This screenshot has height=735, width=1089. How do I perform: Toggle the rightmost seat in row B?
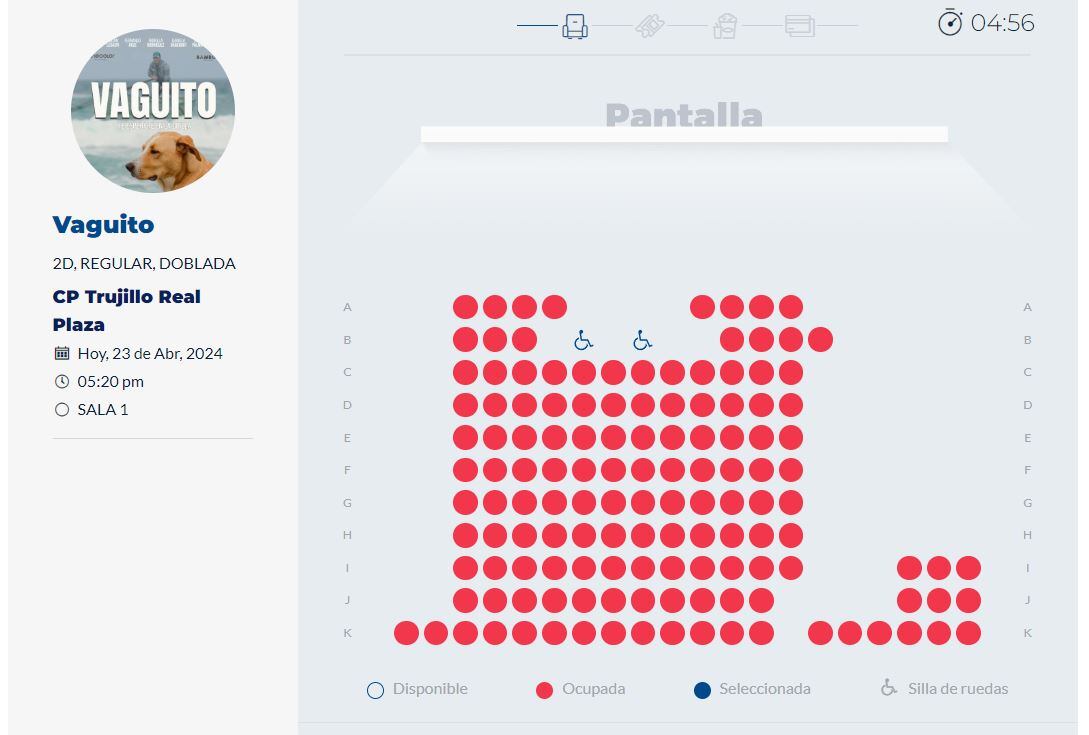click(x=820, y=340)
